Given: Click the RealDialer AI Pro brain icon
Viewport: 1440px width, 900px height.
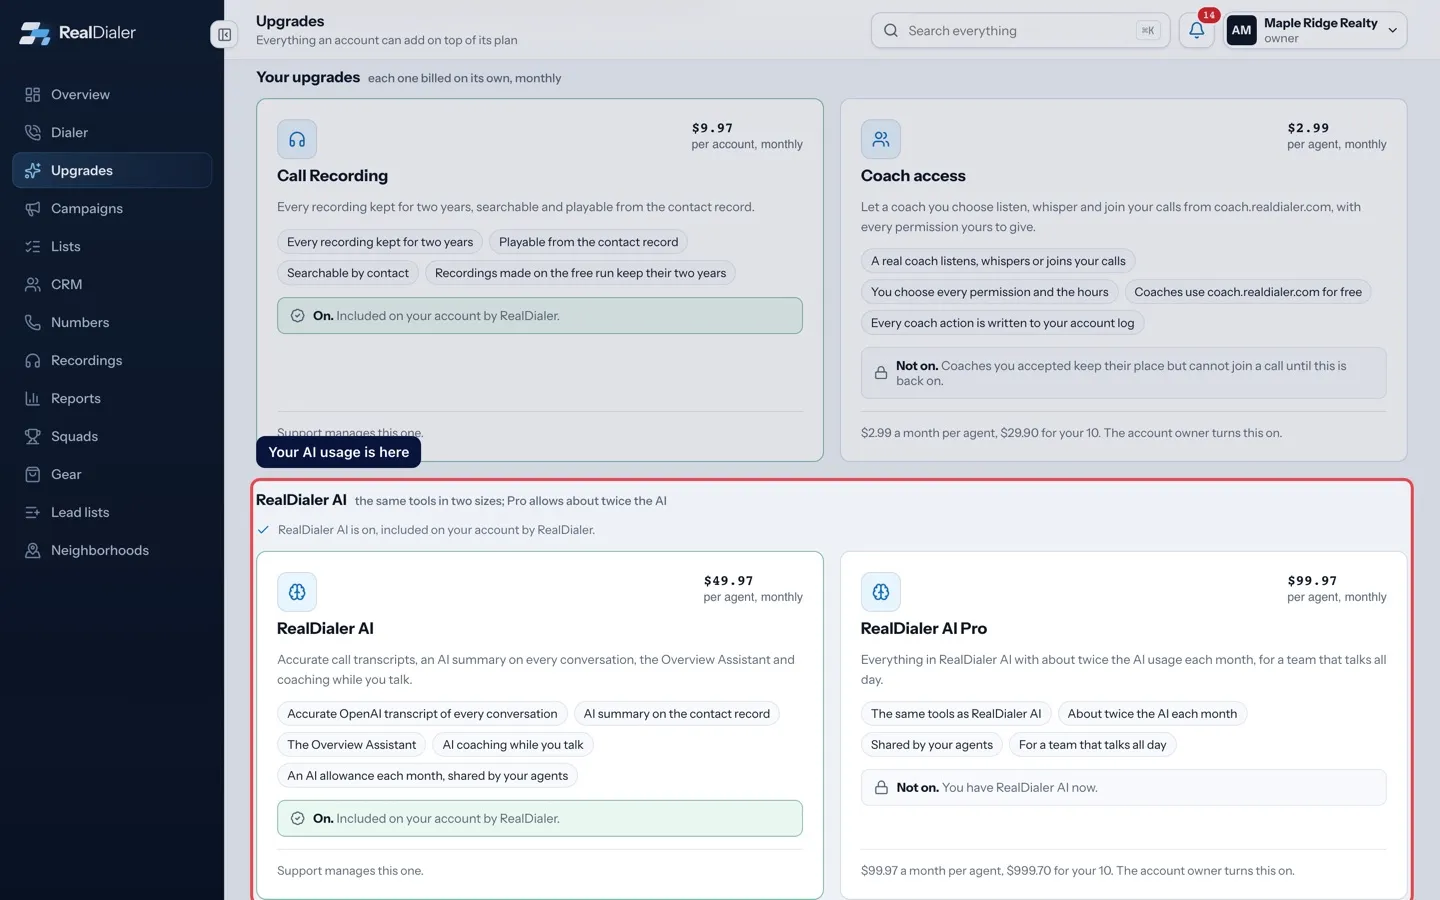Looking at the screenshot, I should [881, 592].
